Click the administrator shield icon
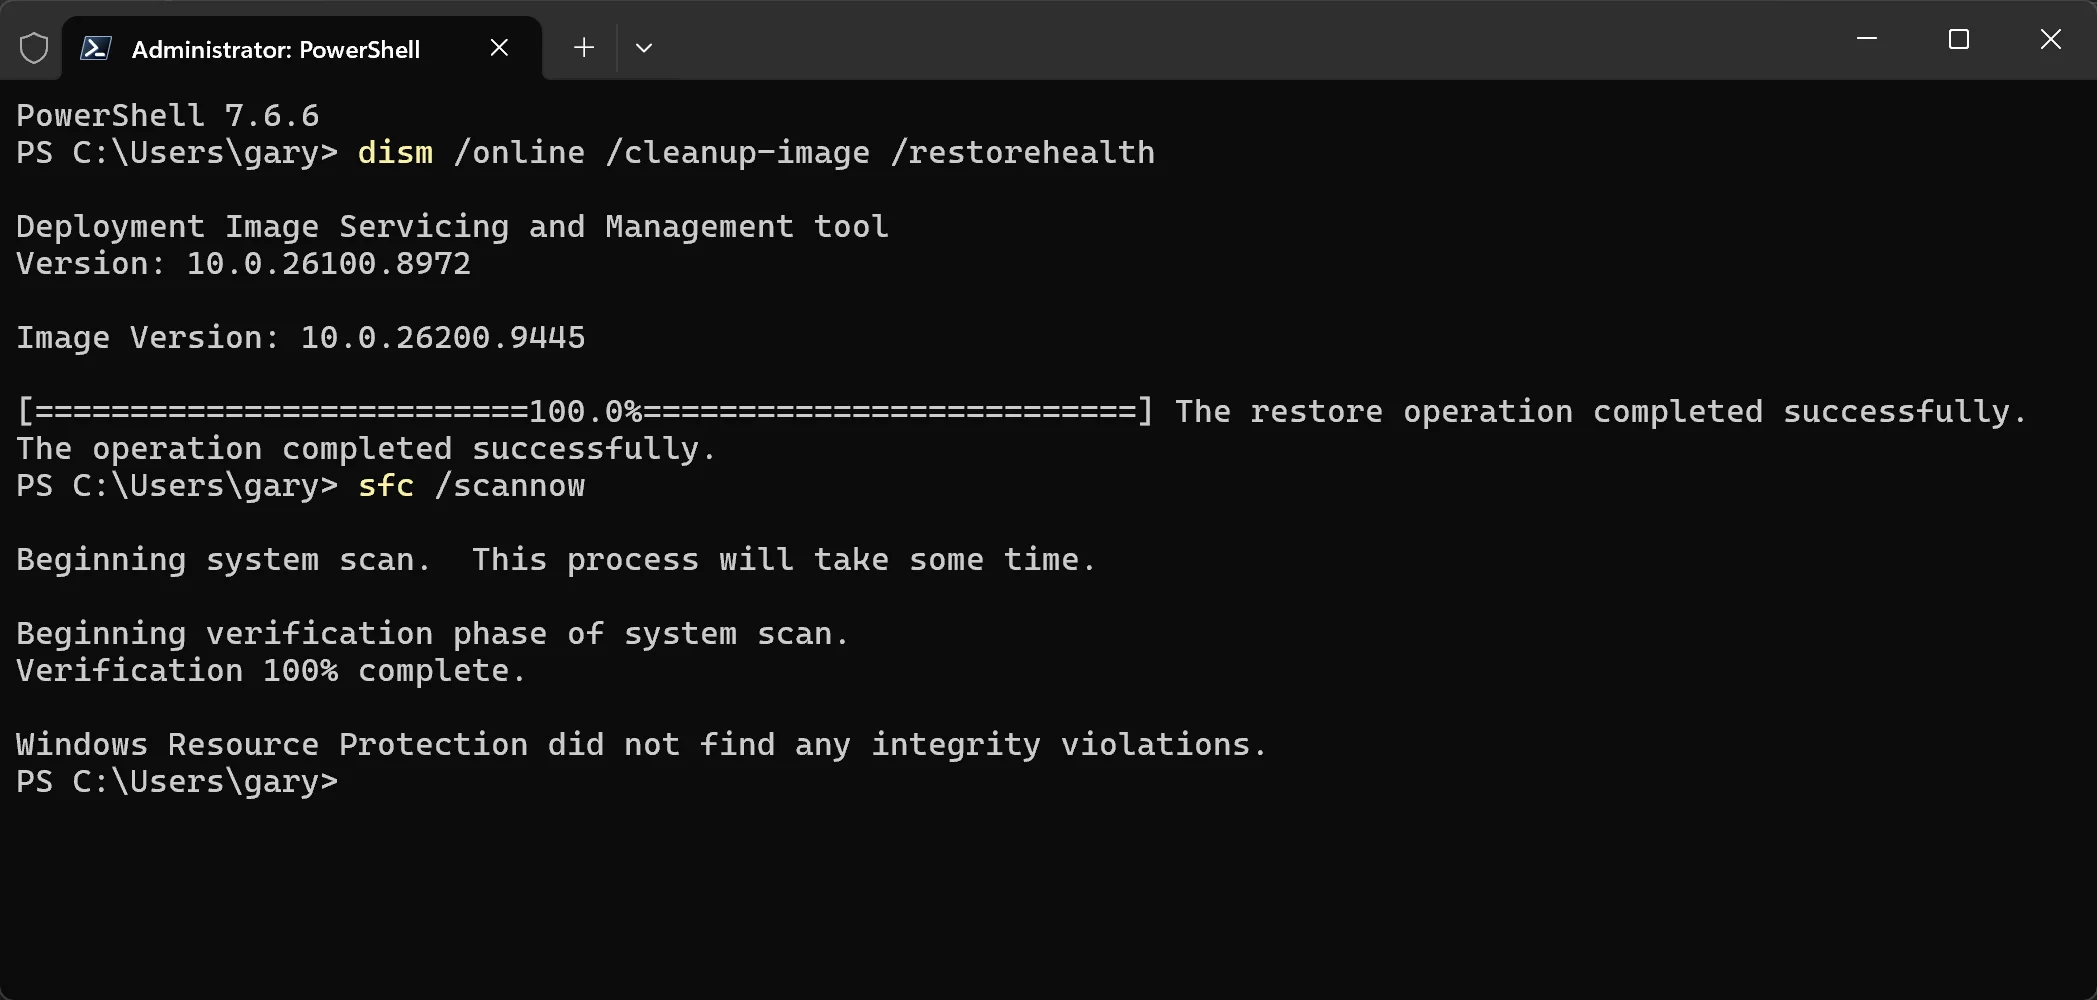 point(34,48)
